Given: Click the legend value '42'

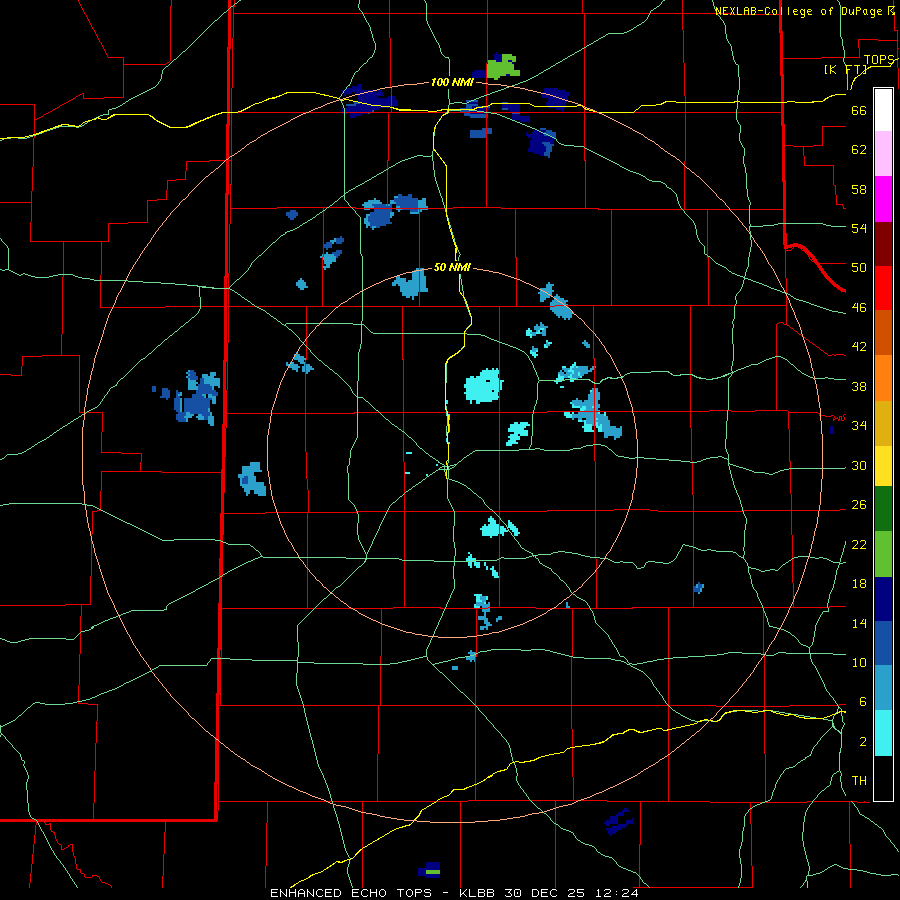Looking at the screenshot, I should click(x=859, y=347).
